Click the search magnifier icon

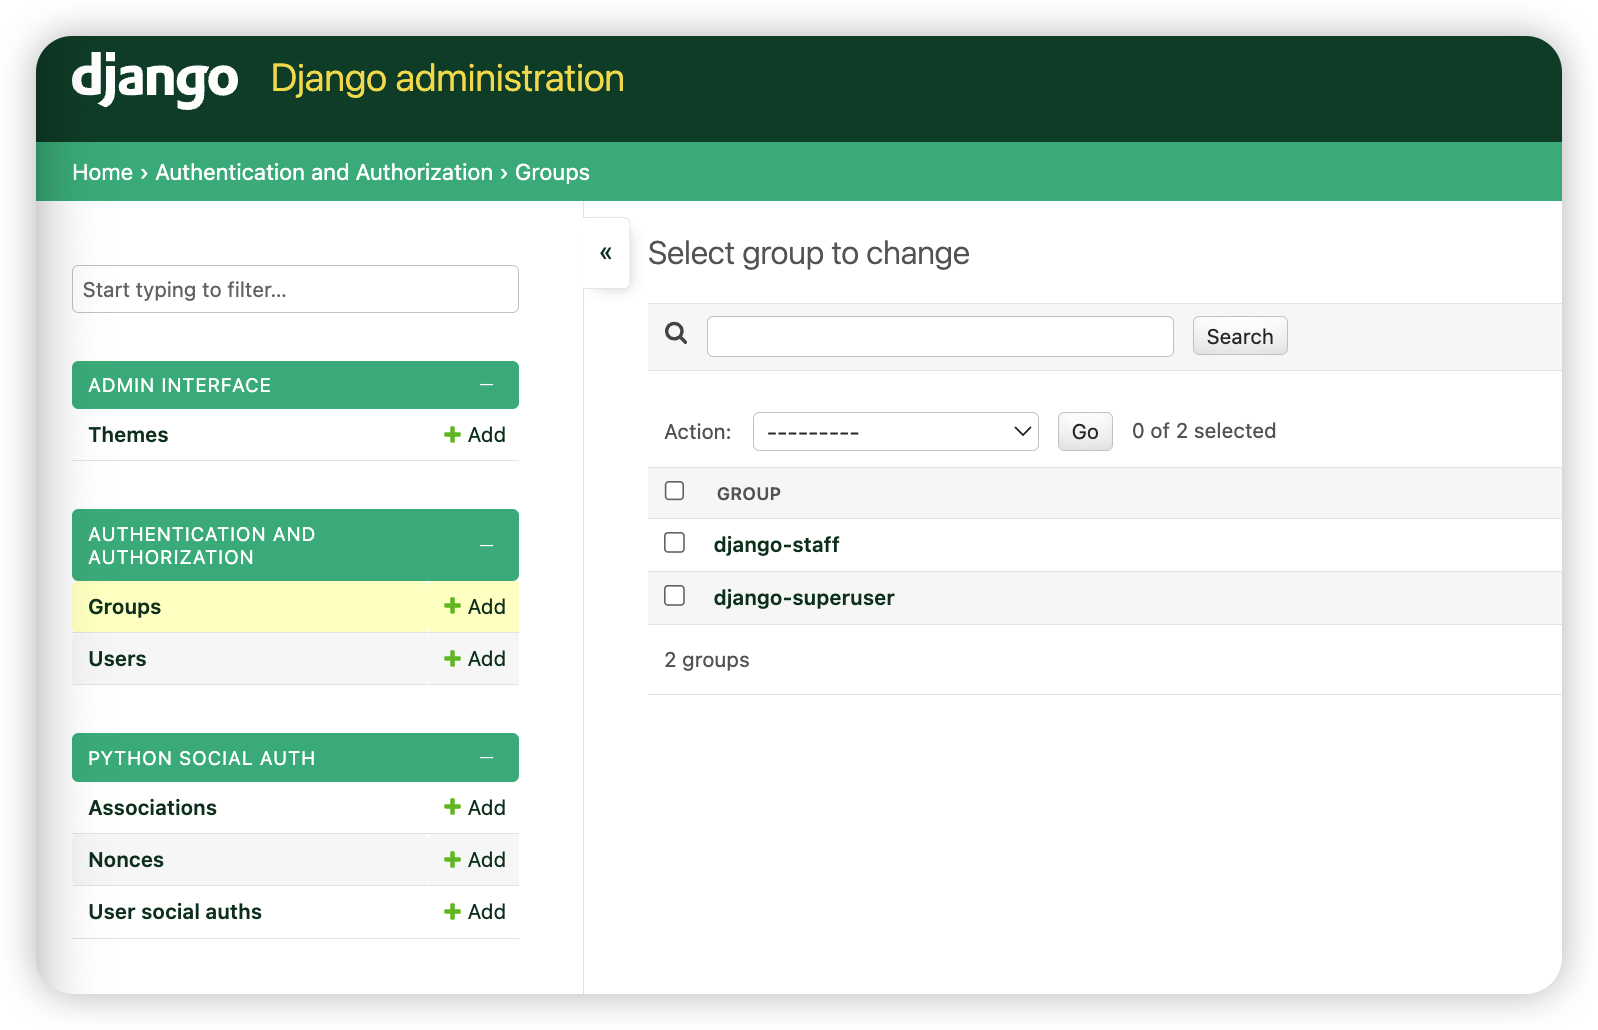[676, 334]
